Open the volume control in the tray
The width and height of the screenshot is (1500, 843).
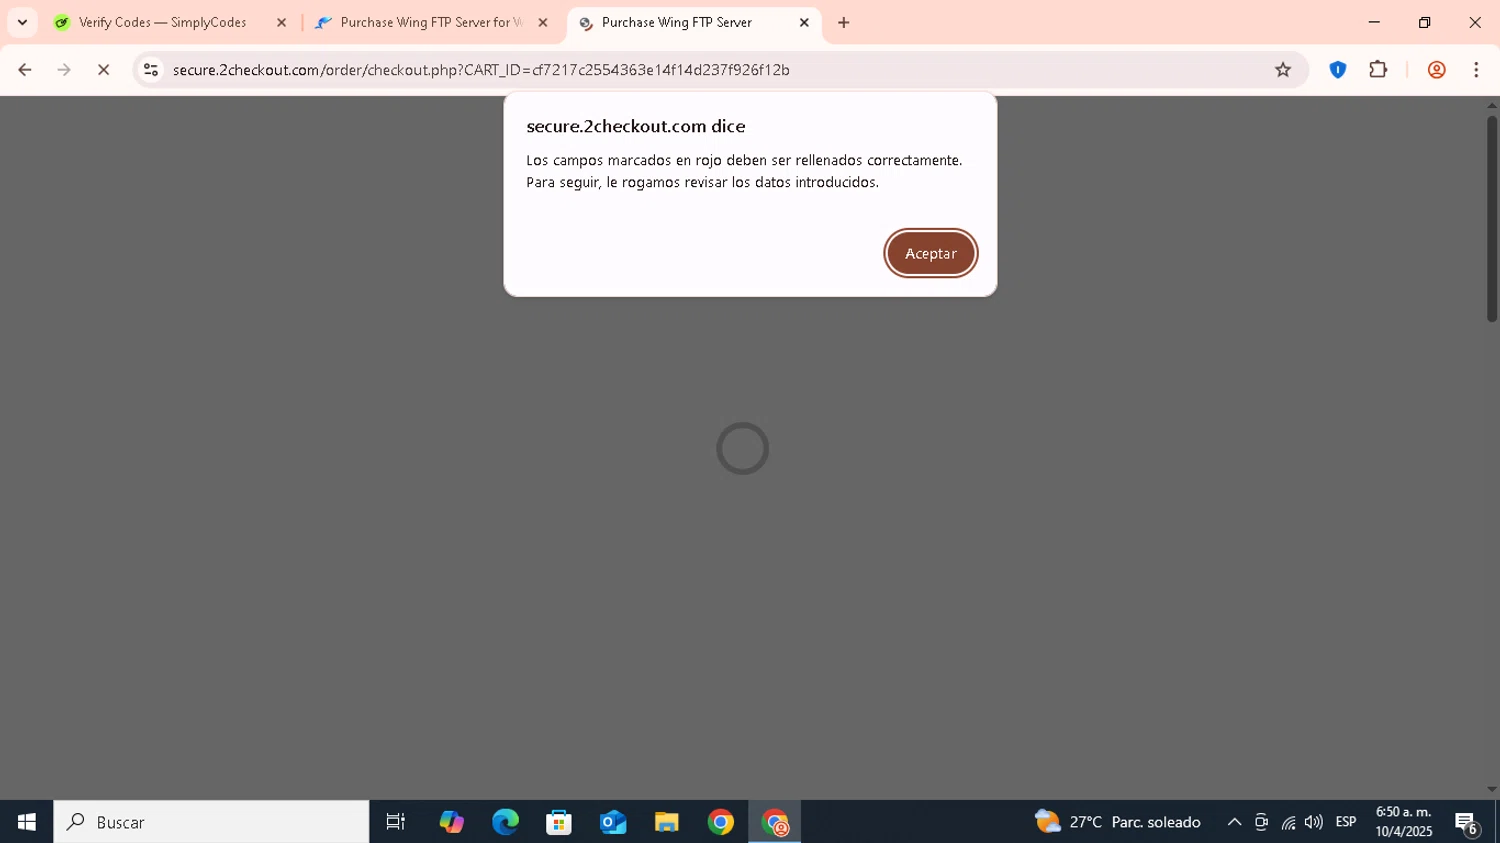tap(1314, 822)
